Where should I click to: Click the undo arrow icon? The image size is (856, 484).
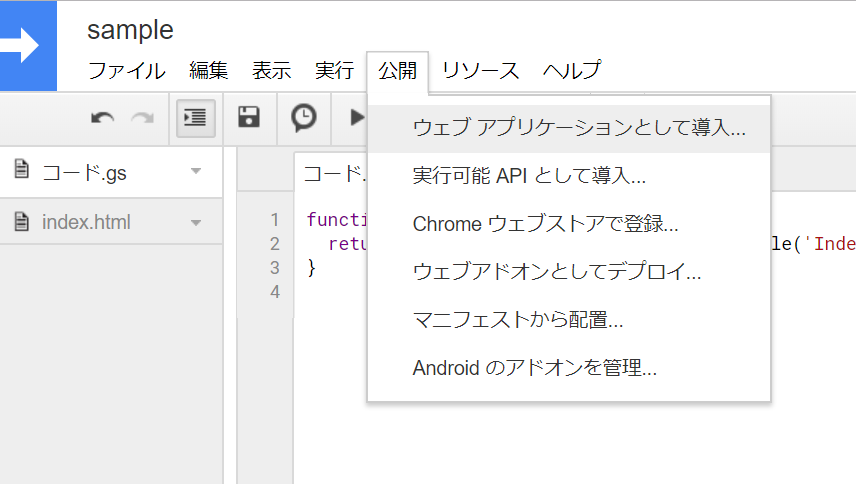click(x=103, y=118)
